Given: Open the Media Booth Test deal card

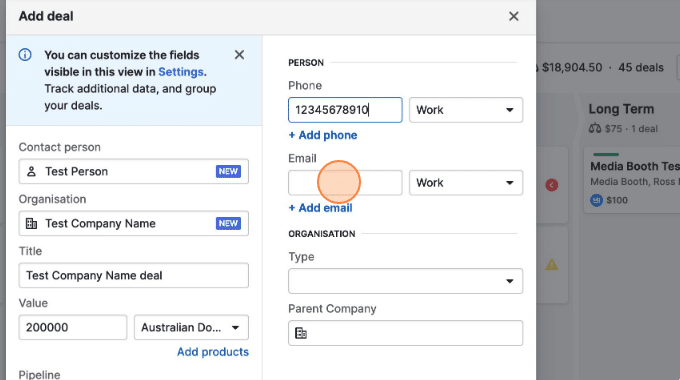Looking at the screenshot, I should coord(632,180).
